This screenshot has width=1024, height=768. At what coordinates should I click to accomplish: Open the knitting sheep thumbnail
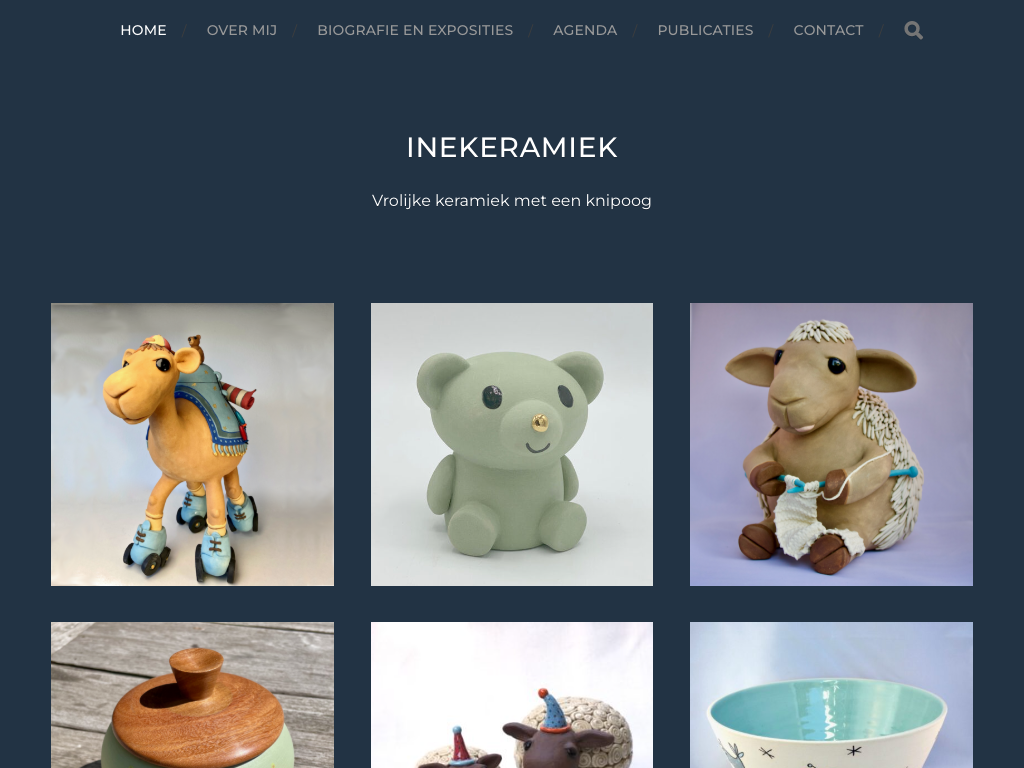click(x=831, y=444)
